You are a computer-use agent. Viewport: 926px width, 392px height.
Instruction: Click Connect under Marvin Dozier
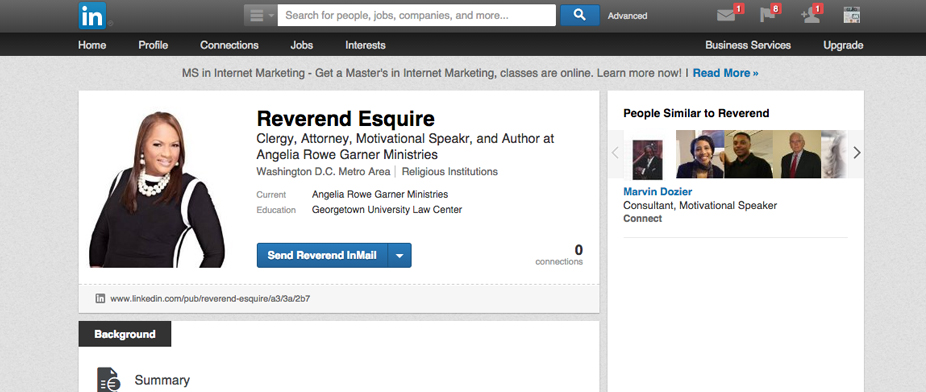click(643, 218)
